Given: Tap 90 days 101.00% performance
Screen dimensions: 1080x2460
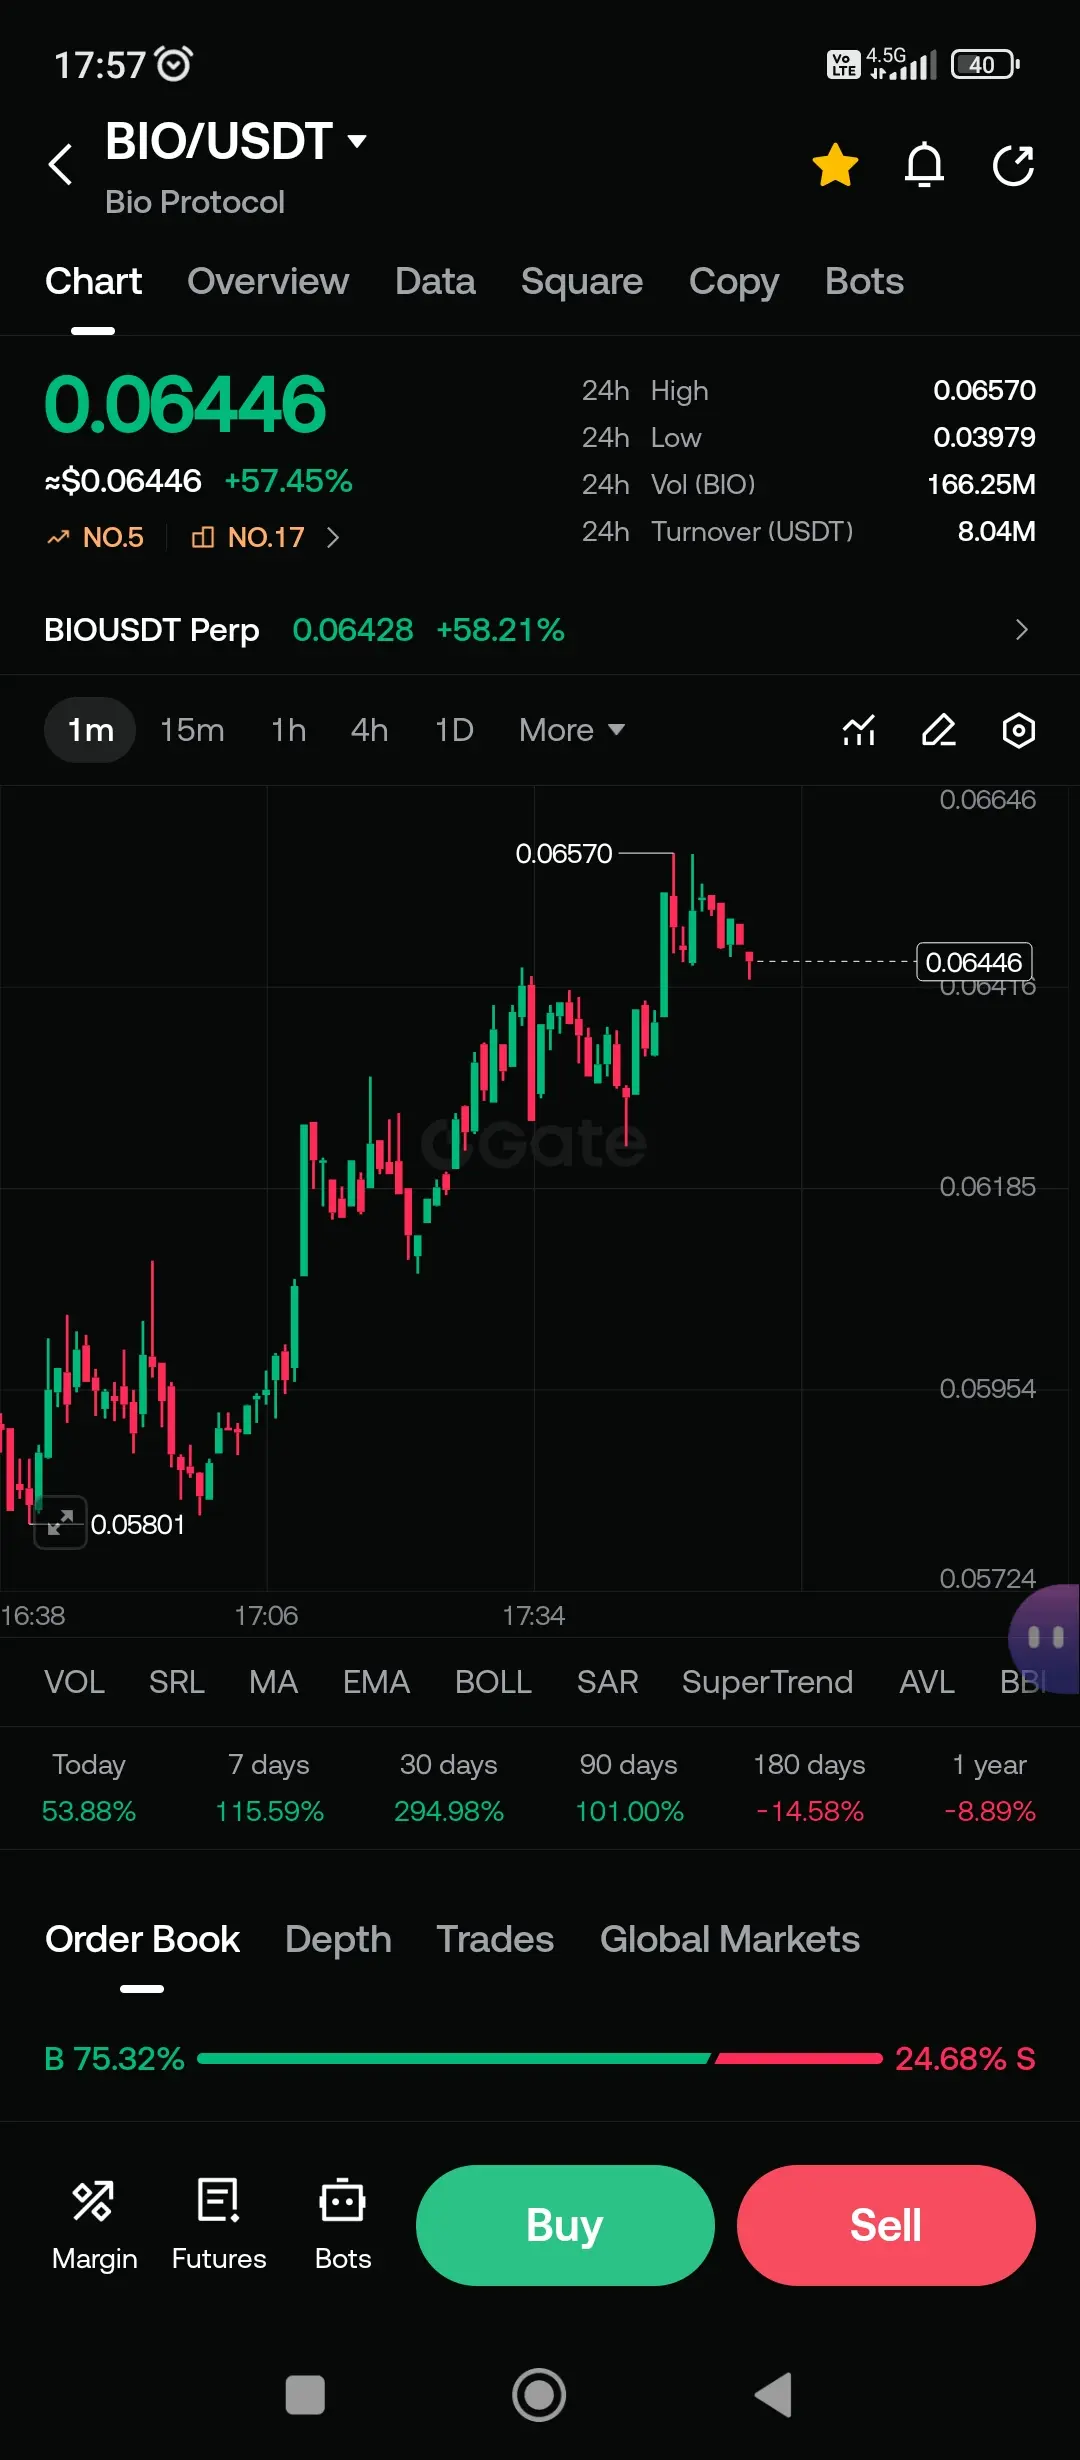Looking at the screenshot, I should (629, 1788).
